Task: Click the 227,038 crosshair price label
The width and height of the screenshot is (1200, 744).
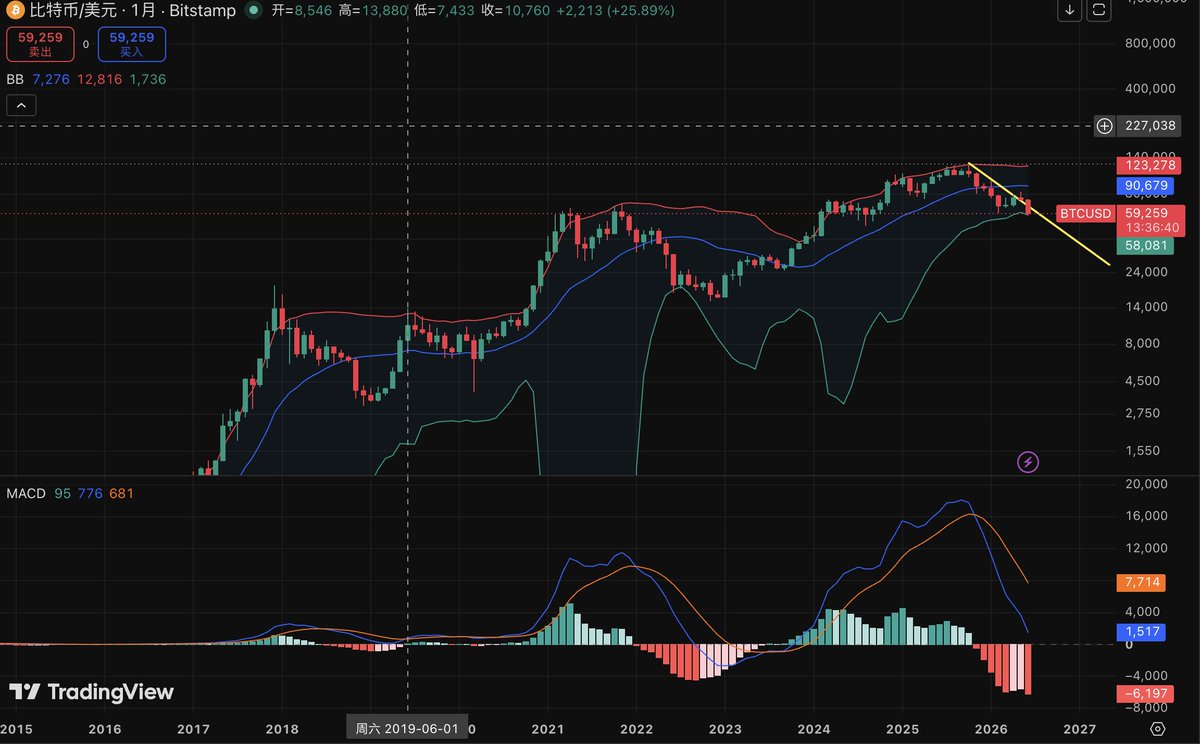Action: 1149,126
